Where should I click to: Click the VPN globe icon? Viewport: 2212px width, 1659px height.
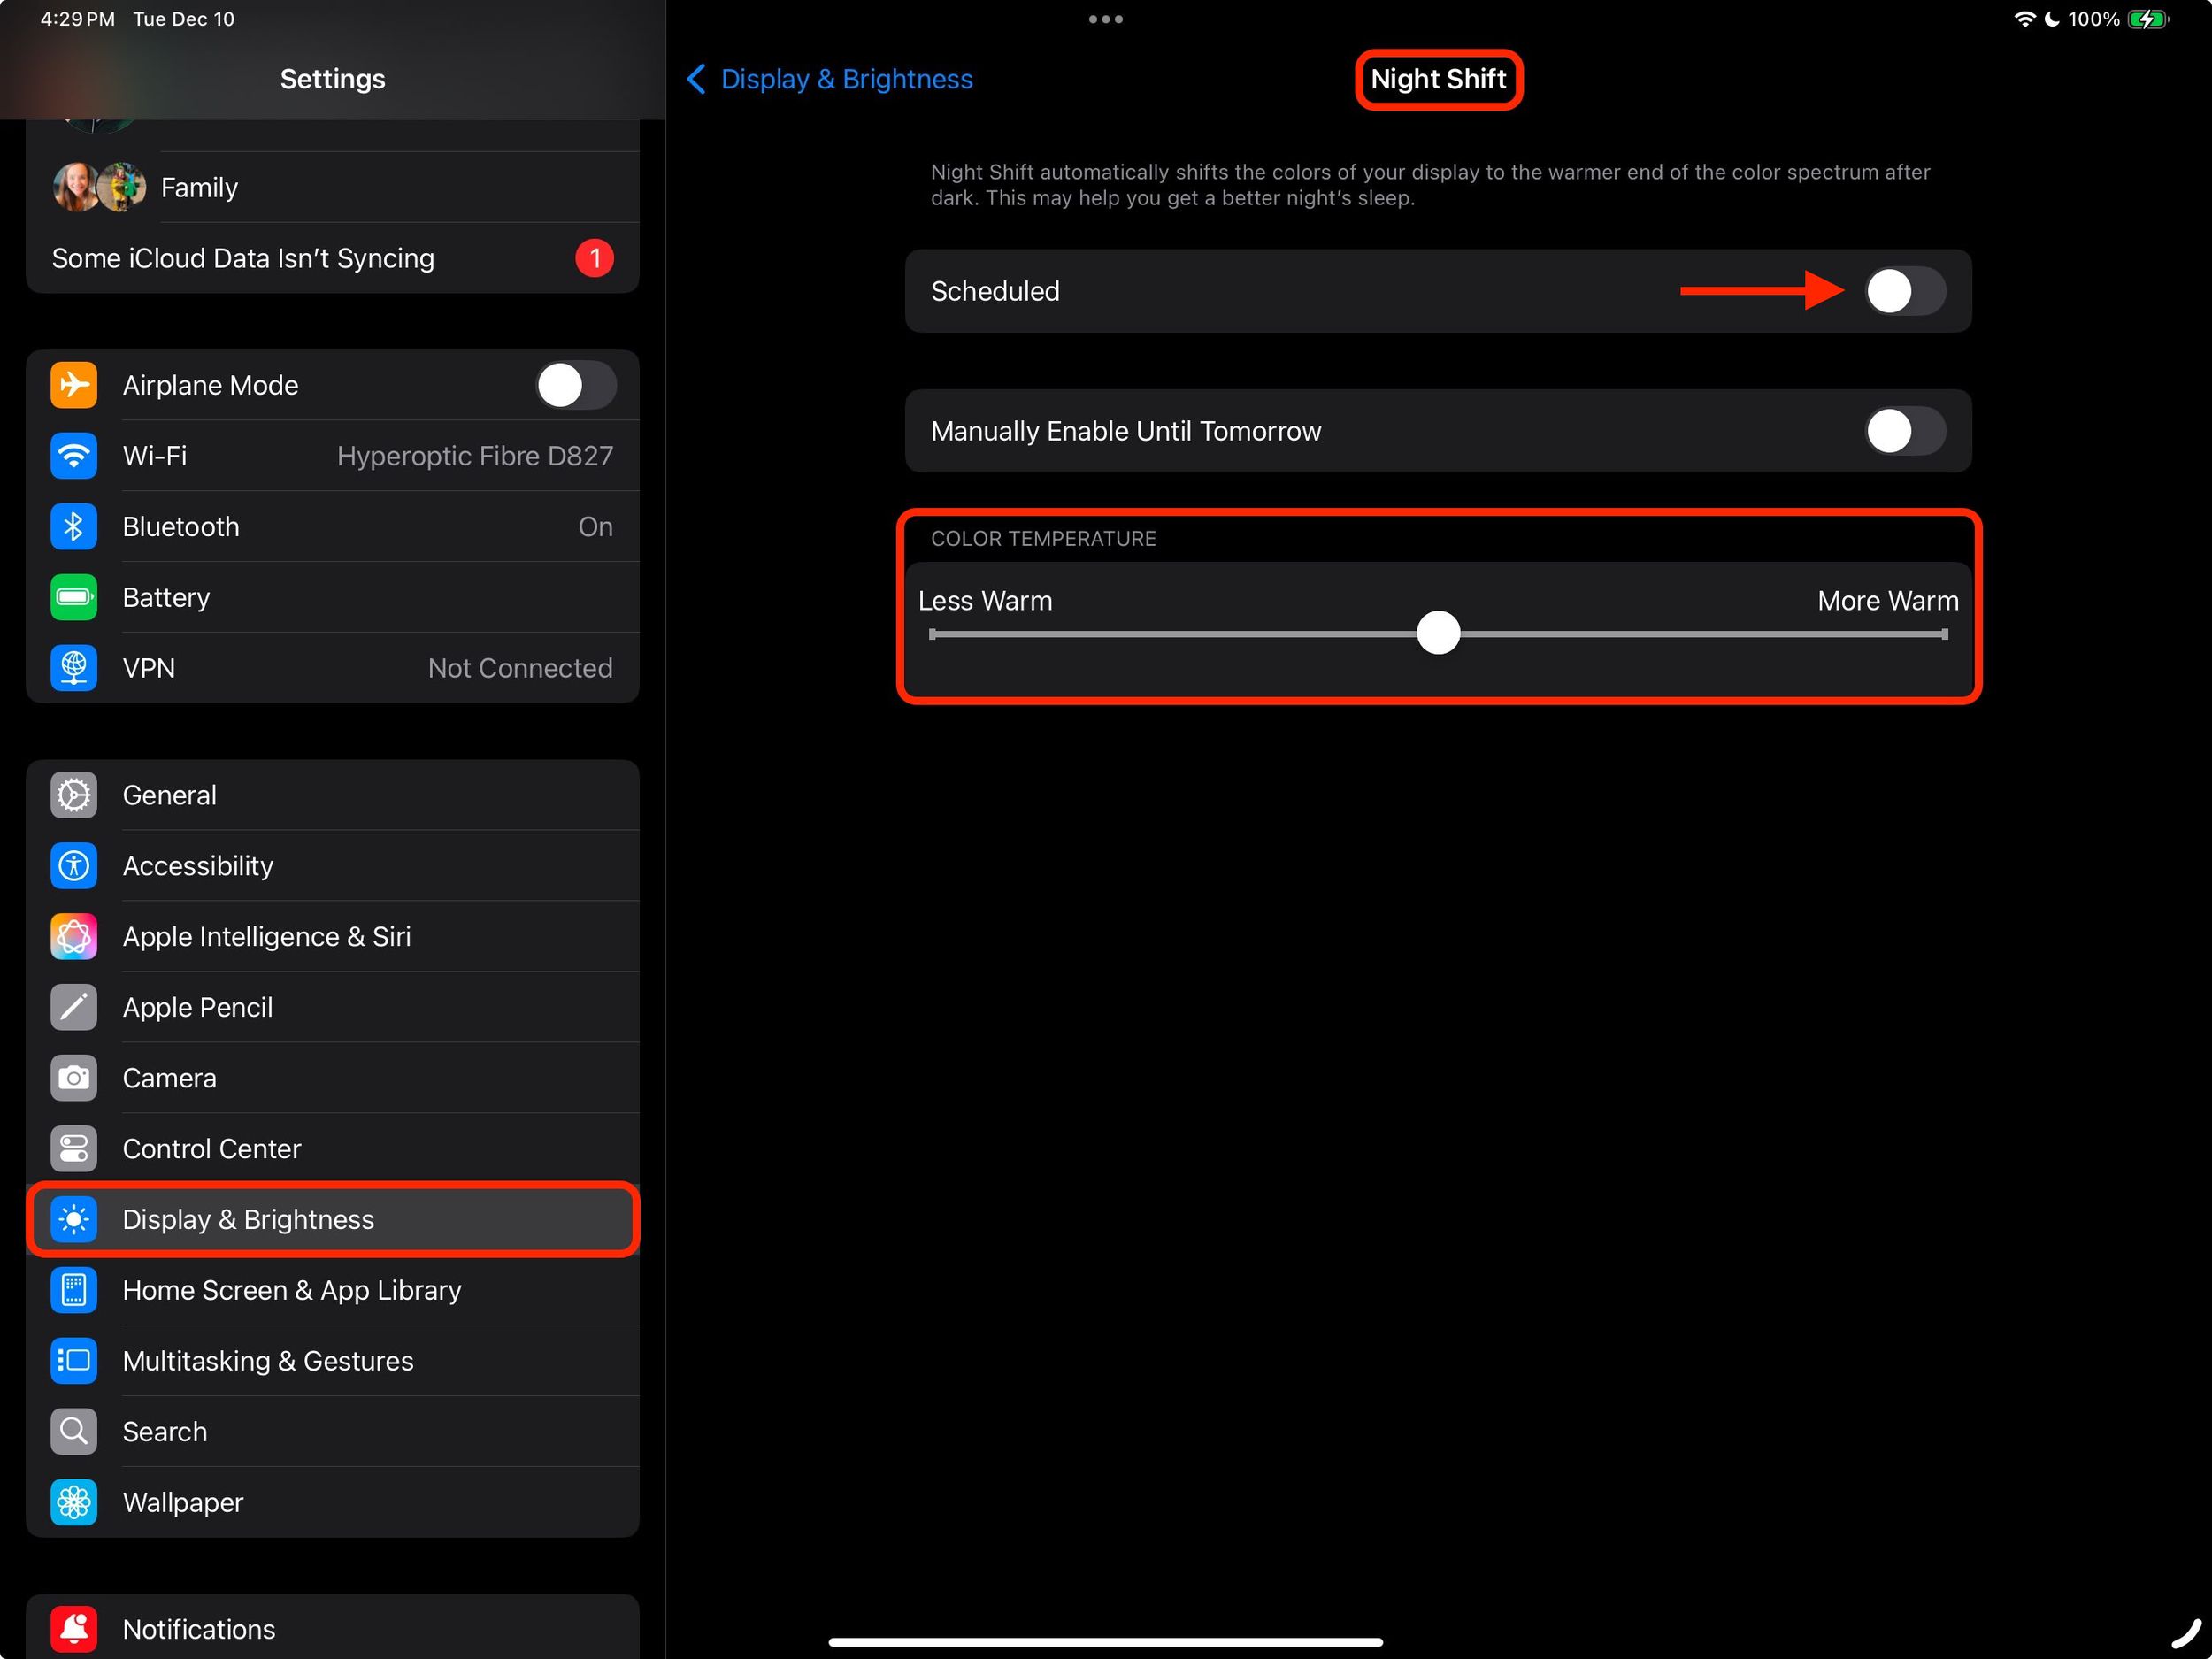[x=73, y=668]
